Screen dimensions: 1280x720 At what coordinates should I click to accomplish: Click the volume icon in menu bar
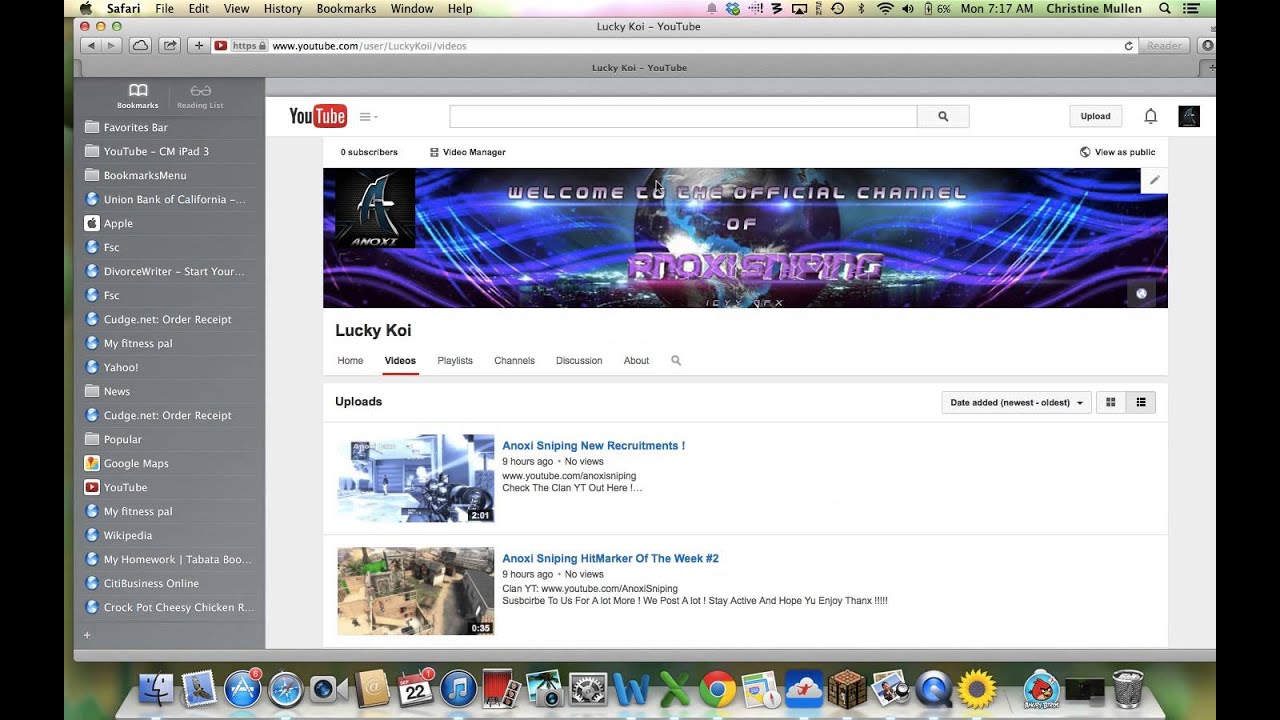(x=907, y=8)
